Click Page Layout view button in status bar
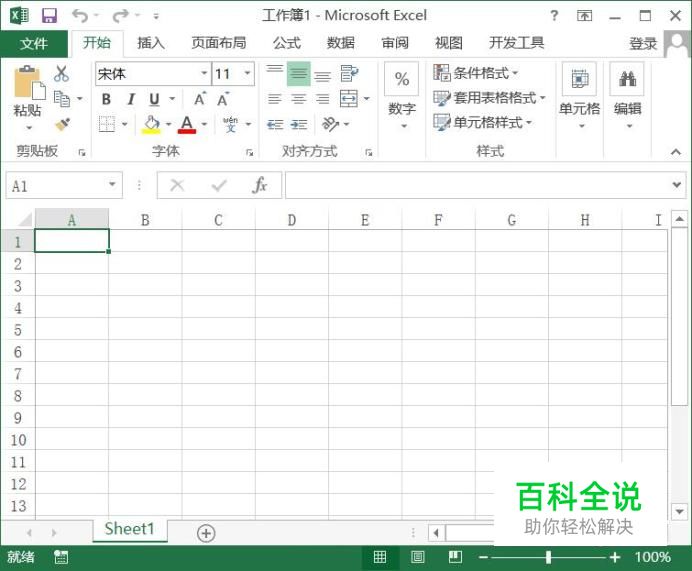Viewport: 692px width, 571px height. [x=417, y=557]
